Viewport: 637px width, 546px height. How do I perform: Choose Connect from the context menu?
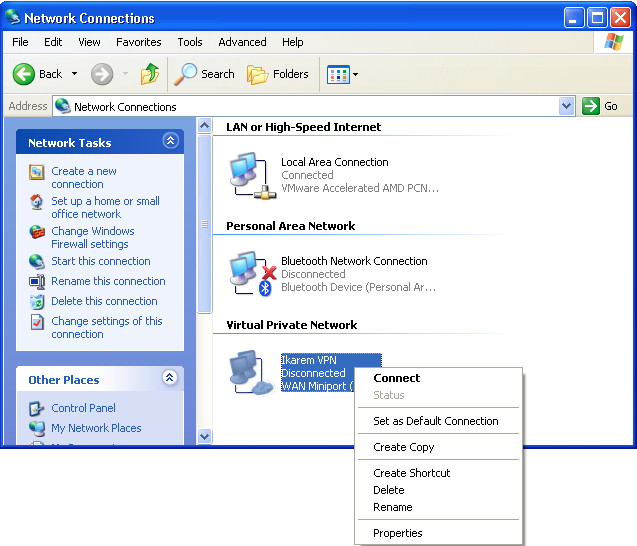(x=439, y=378)
